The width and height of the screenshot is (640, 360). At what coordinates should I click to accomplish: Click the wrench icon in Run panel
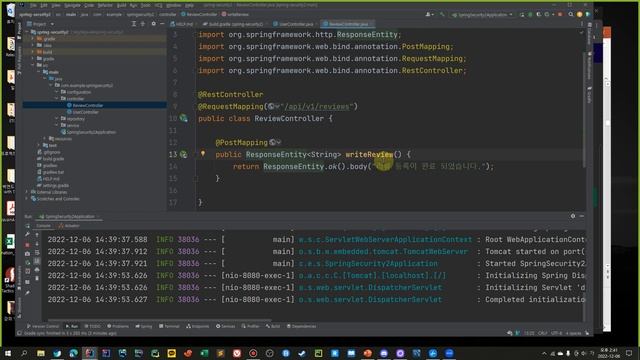point(27,235)
